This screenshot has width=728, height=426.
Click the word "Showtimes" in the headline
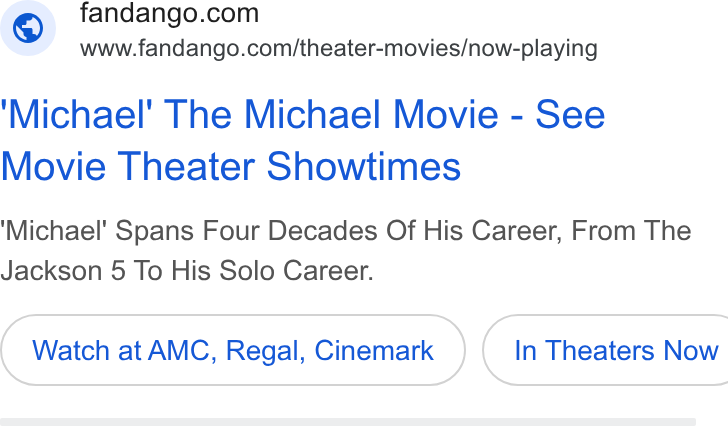364,166
